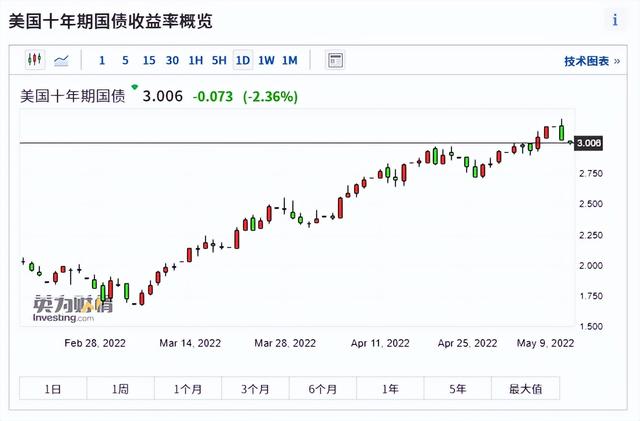Select the 1个月 range tab
The width and height of the screenshot is (640, 421).
(x=188, y=388)
